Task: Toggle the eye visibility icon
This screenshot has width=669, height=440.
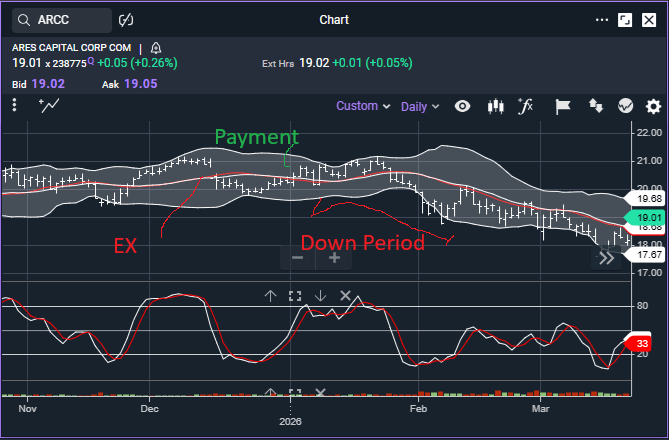Action: pos(462,106)
